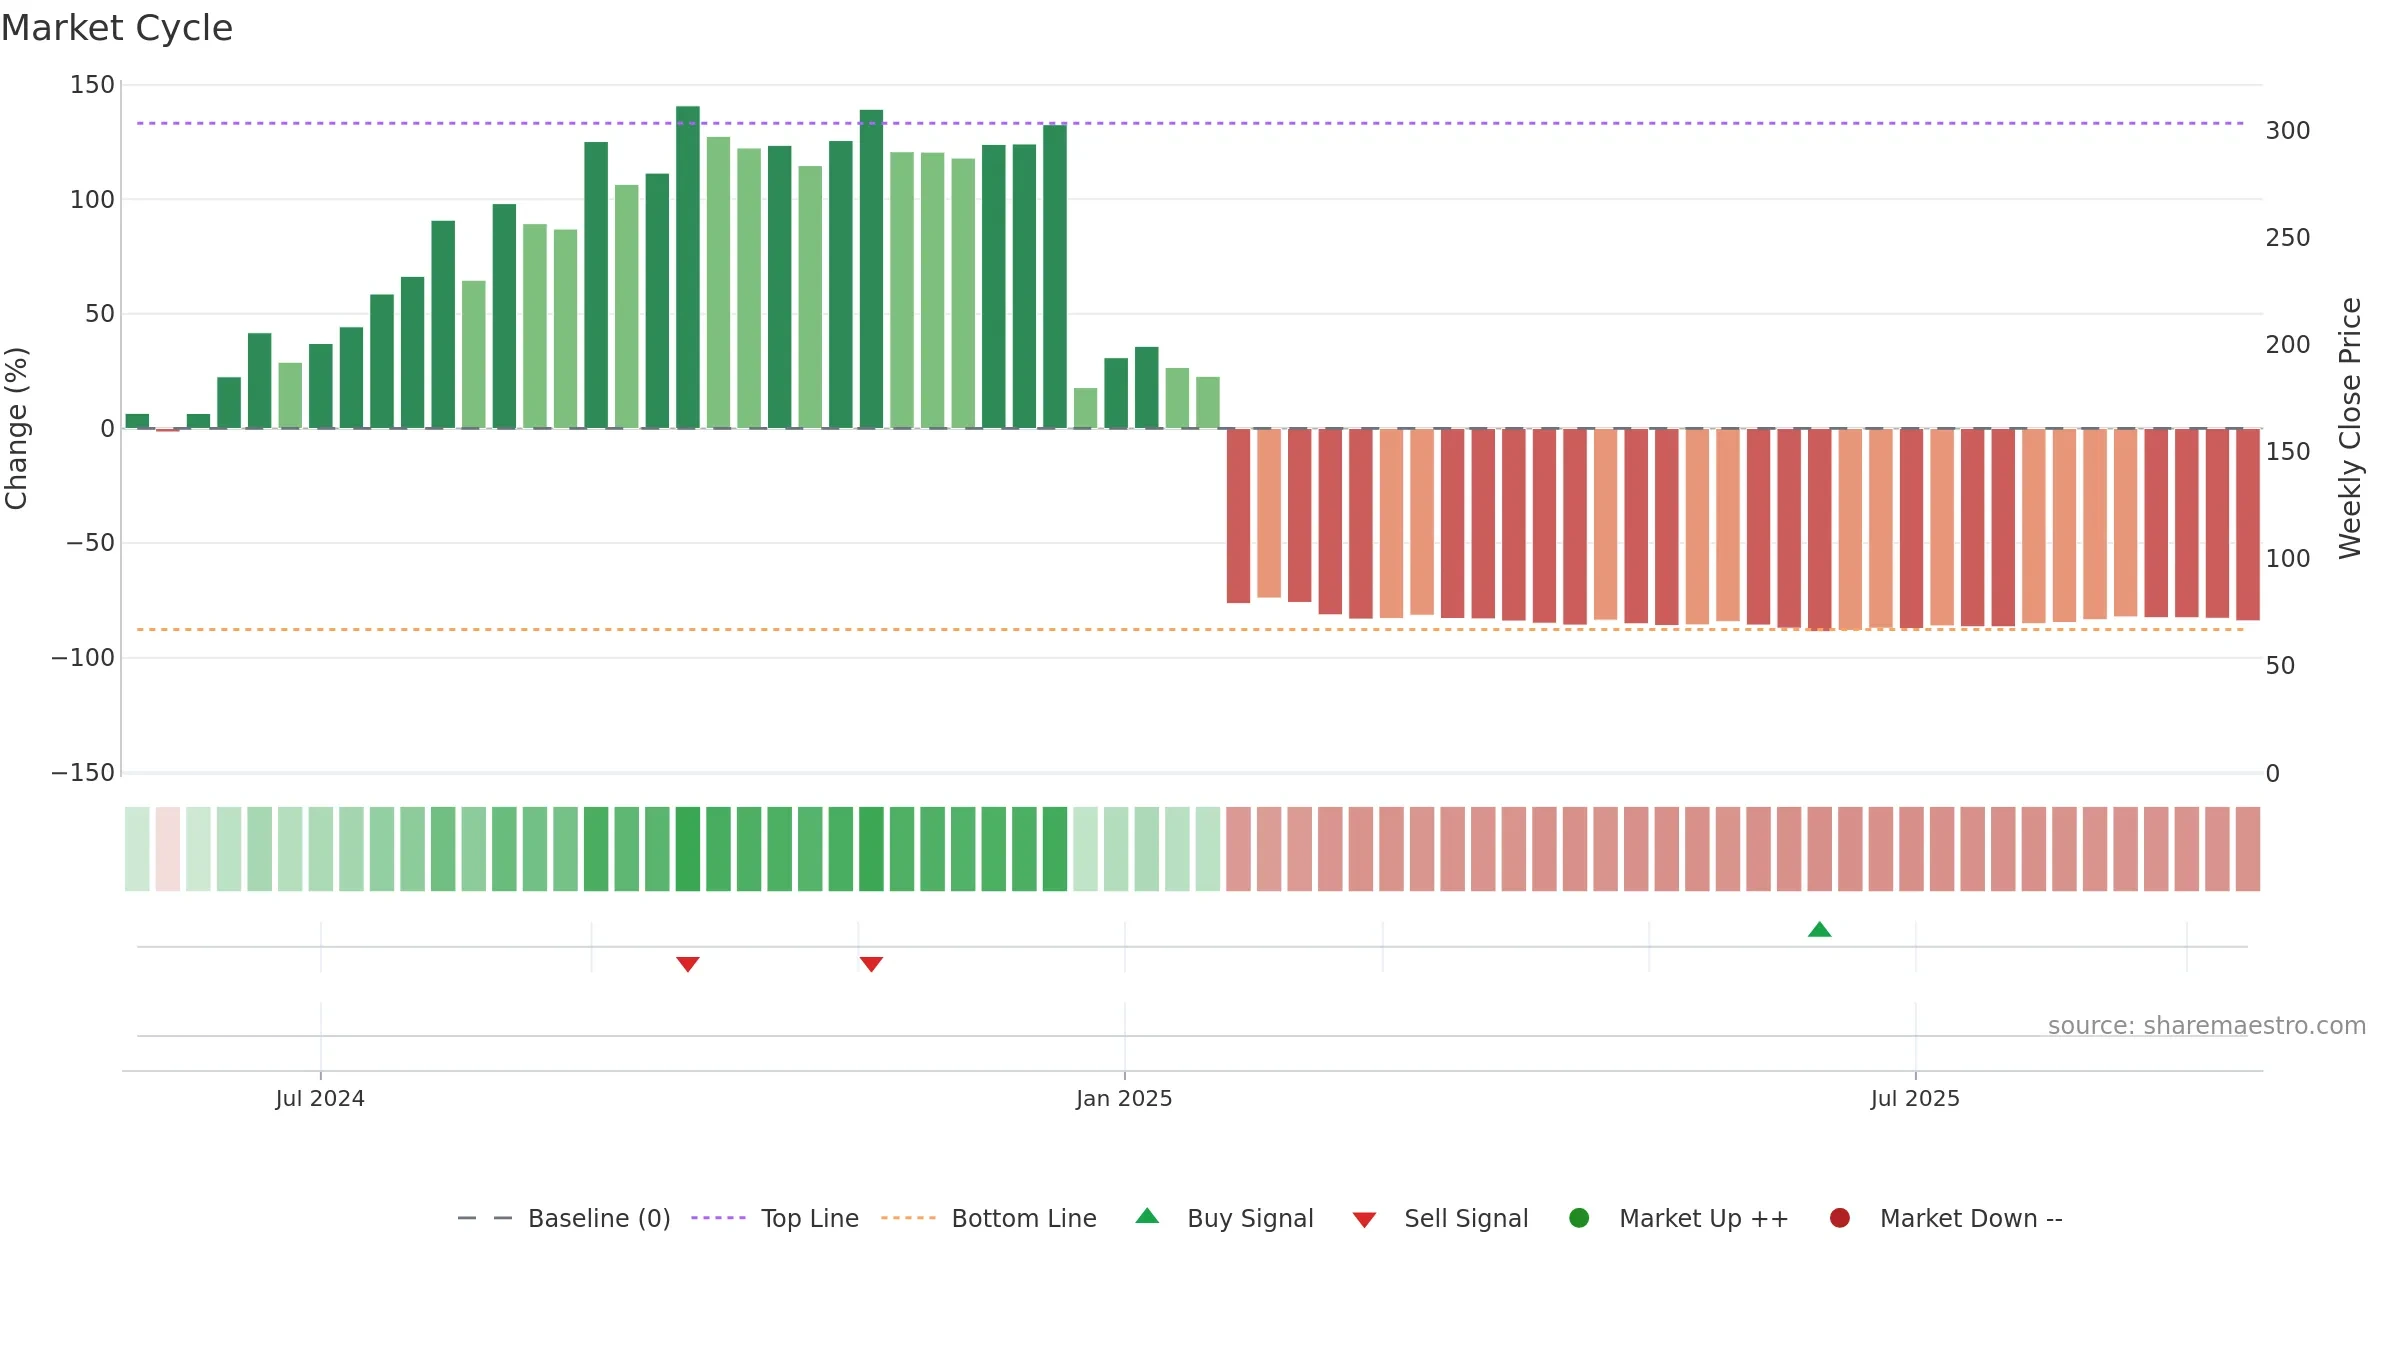2400x1350 pixels.
Task: Click the Jul 2025 axis label
Action: pyautogui.click(x=1915, y=1099)
